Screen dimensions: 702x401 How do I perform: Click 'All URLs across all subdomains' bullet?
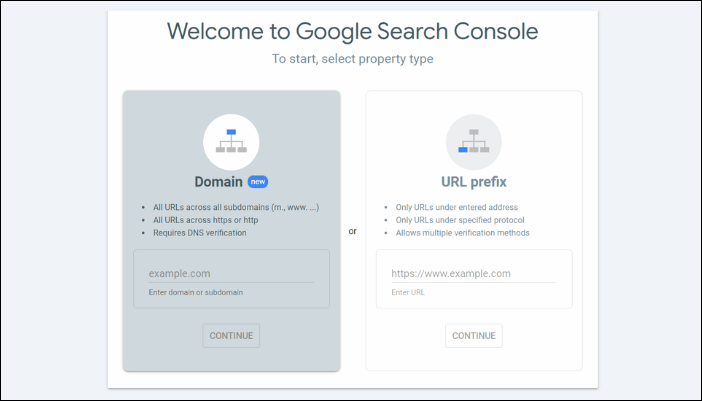[x=236, y=207]
